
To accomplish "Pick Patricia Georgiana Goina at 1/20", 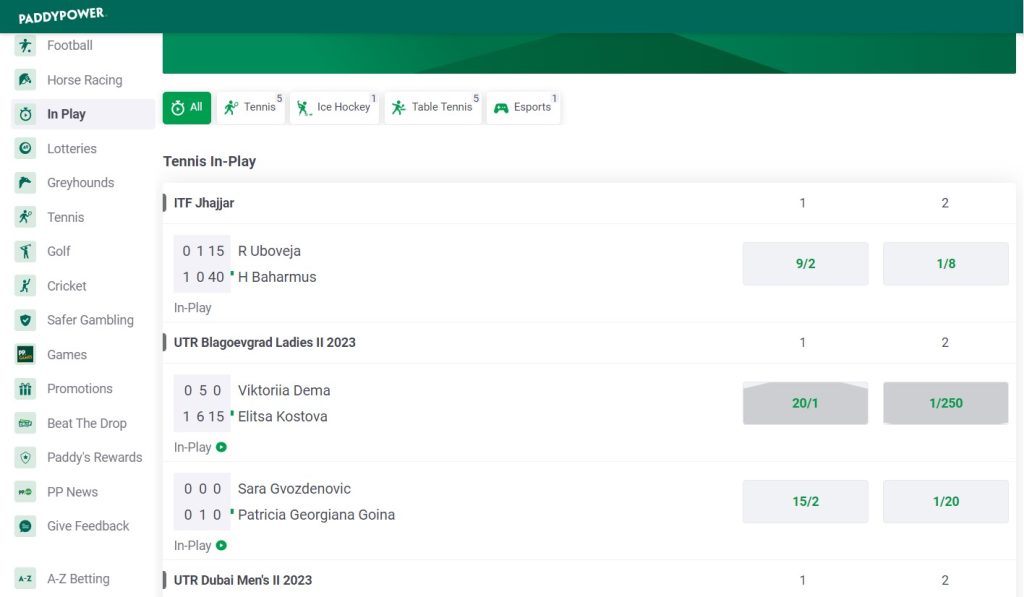I will [946, 502].
